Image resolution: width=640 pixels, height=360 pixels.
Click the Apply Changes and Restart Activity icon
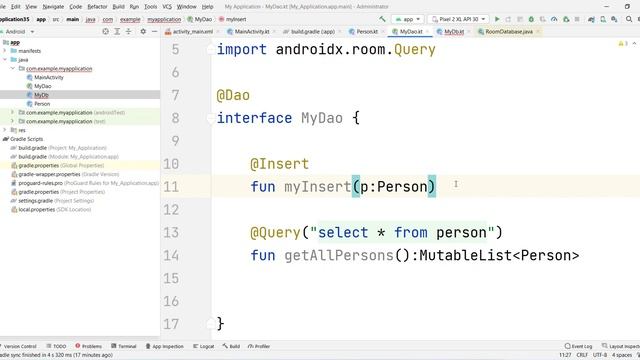click(x=508, y=19)
